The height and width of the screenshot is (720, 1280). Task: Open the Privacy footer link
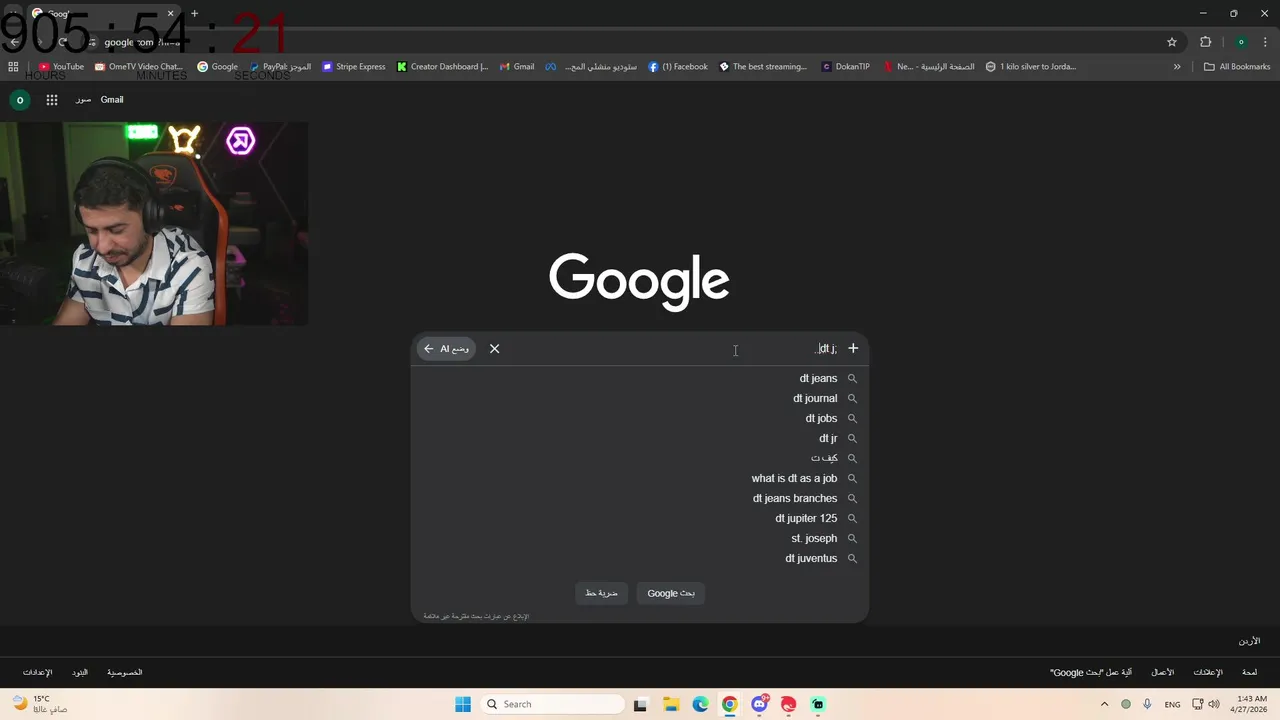[125, 672]
